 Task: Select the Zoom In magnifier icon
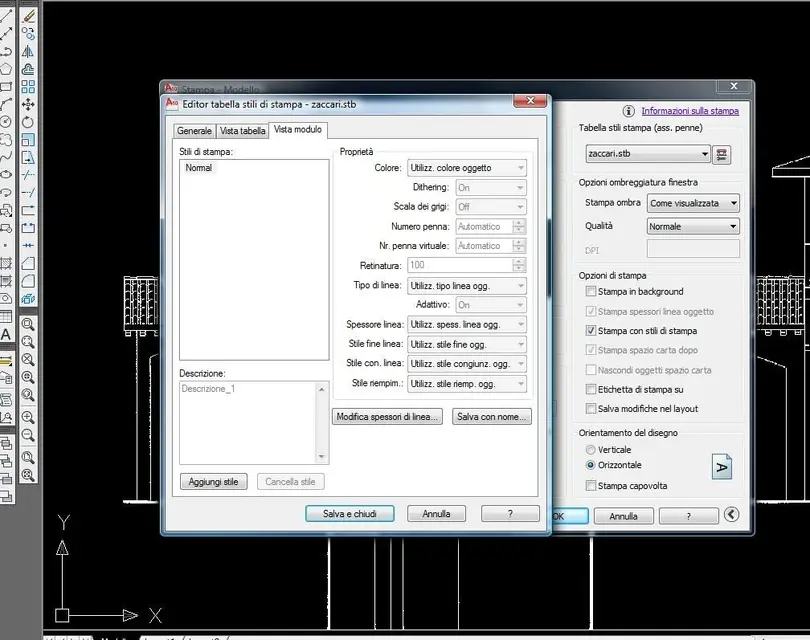(28, 417)
